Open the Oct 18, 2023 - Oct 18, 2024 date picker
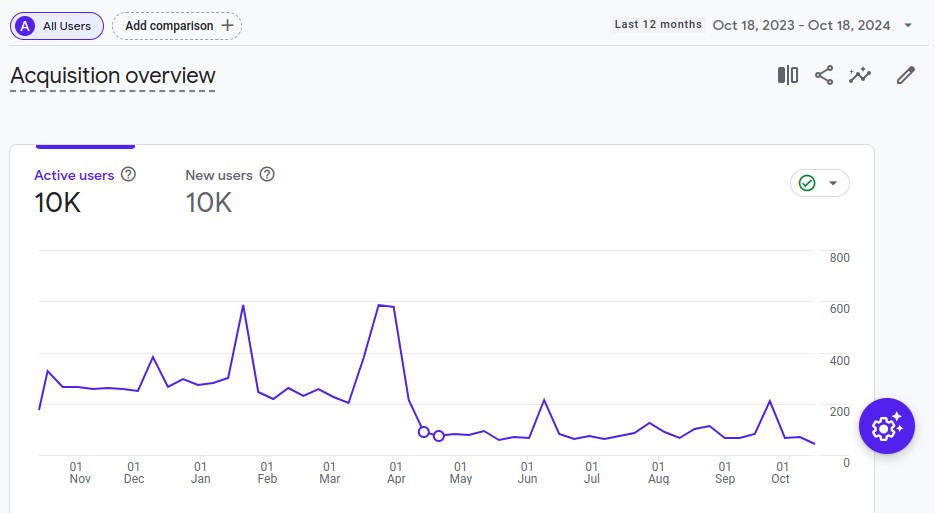 pyautogui.click(x=801, y=25)
